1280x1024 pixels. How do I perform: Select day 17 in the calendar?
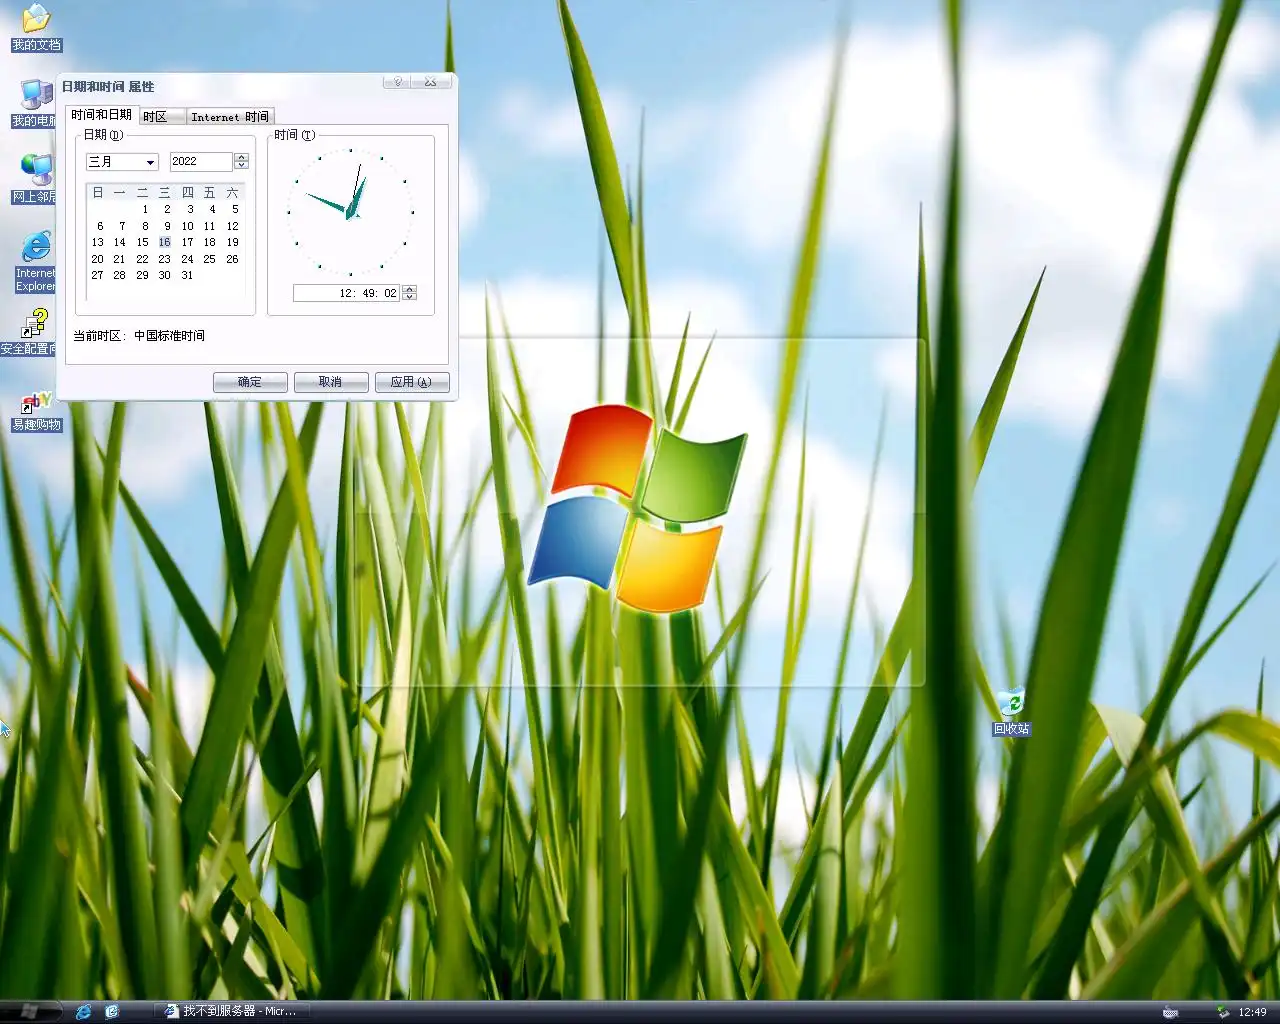click(188, 242)
